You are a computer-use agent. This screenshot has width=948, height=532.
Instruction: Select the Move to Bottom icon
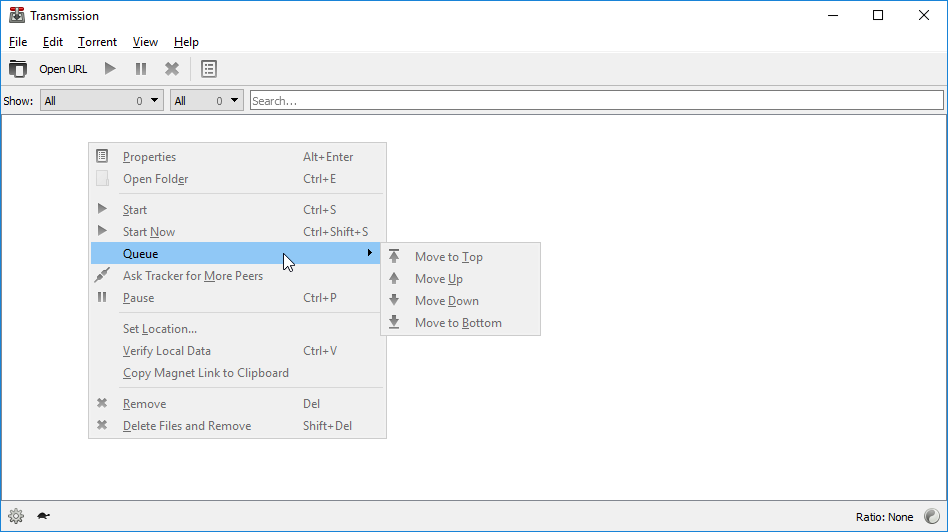tap(394, 322)
